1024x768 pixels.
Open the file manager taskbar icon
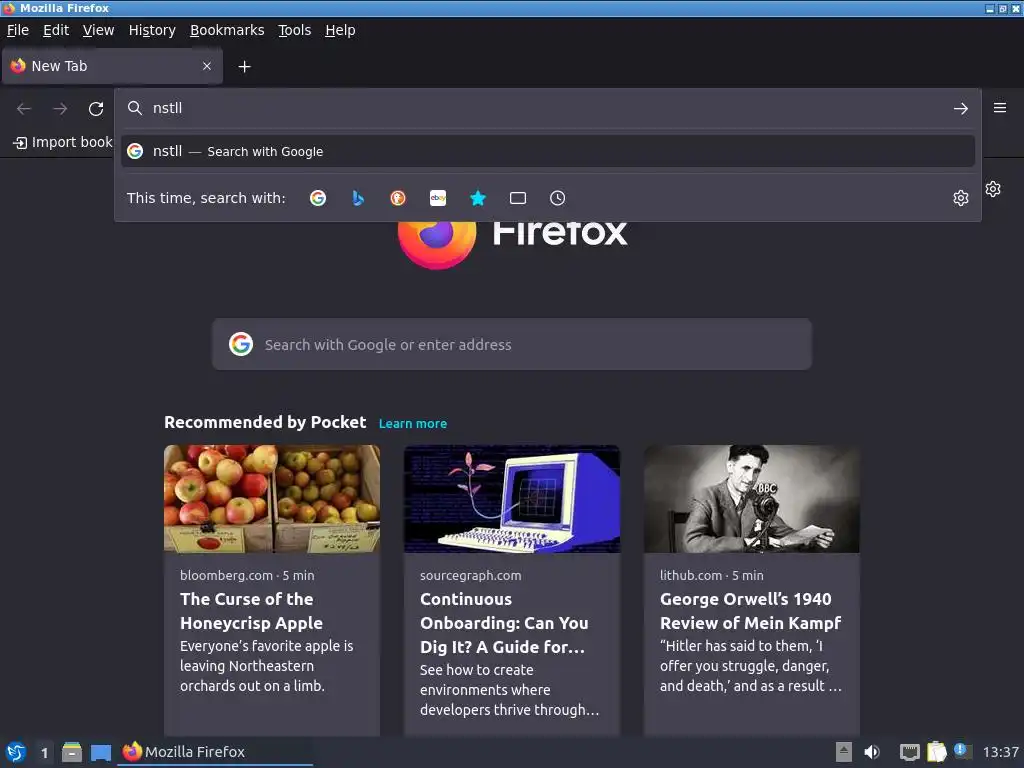pos(72,752)
